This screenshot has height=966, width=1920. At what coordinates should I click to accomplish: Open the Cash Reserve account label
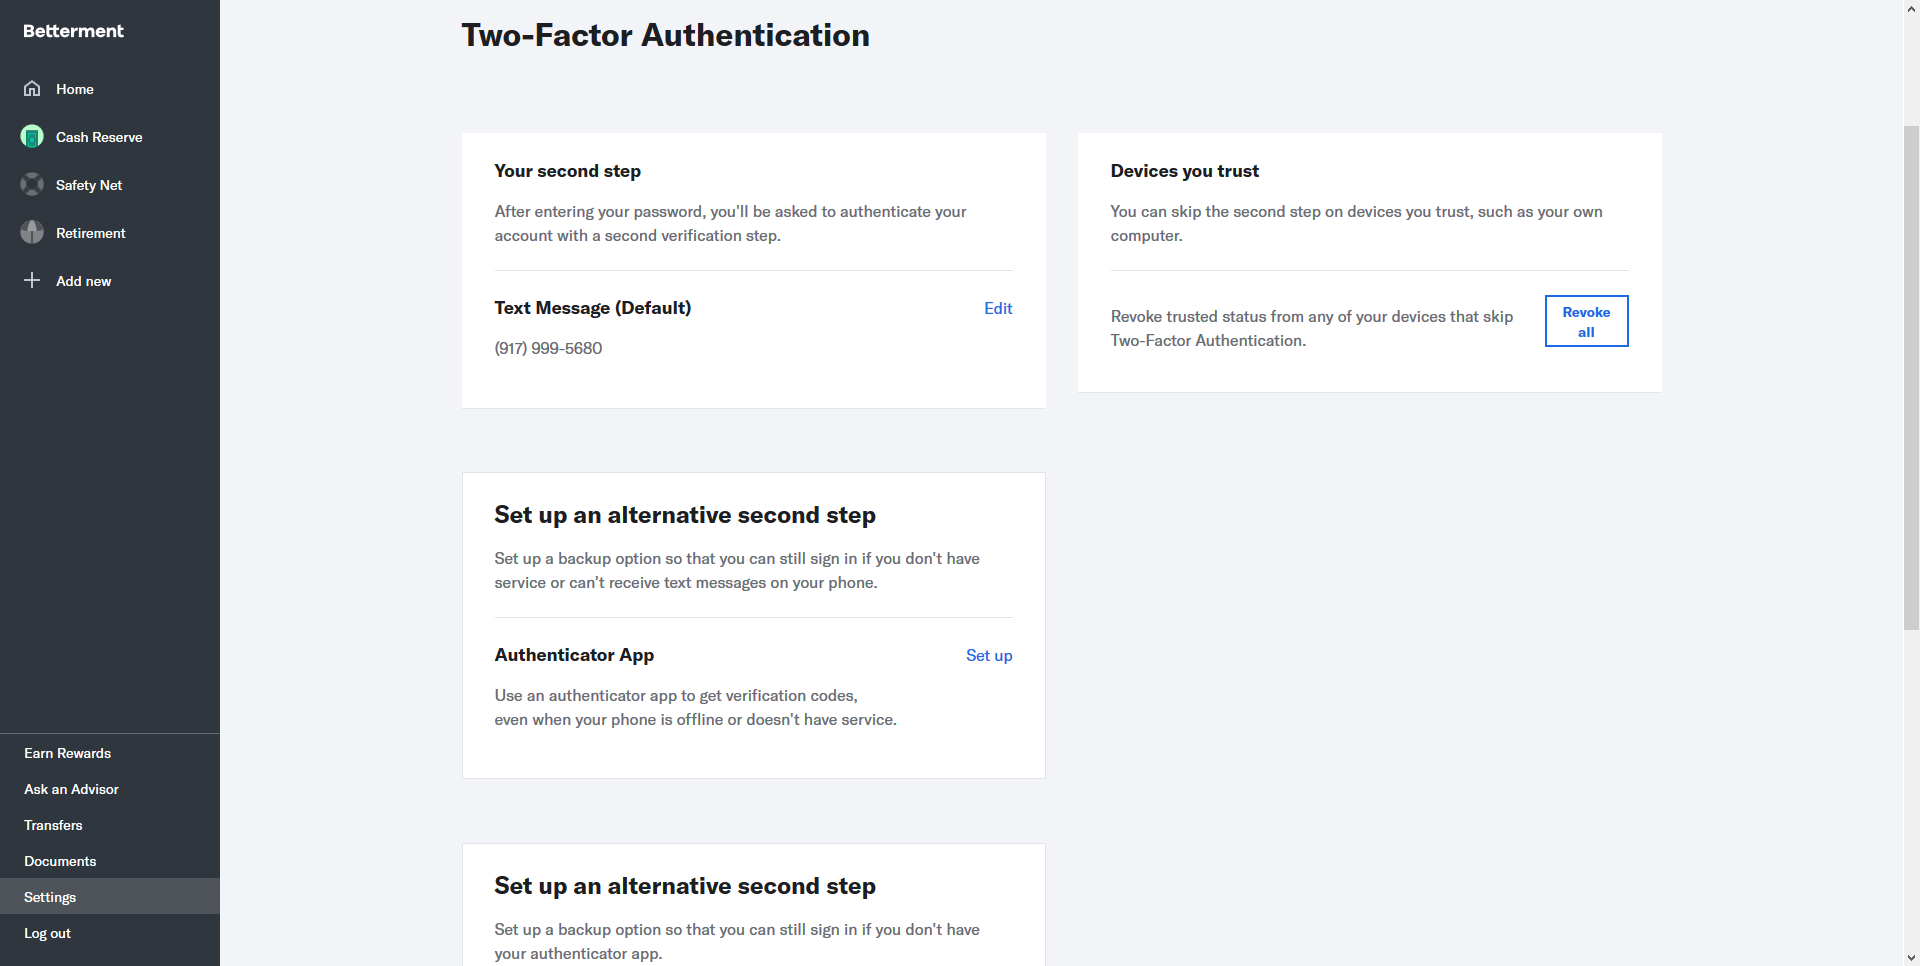pos(99,137)
